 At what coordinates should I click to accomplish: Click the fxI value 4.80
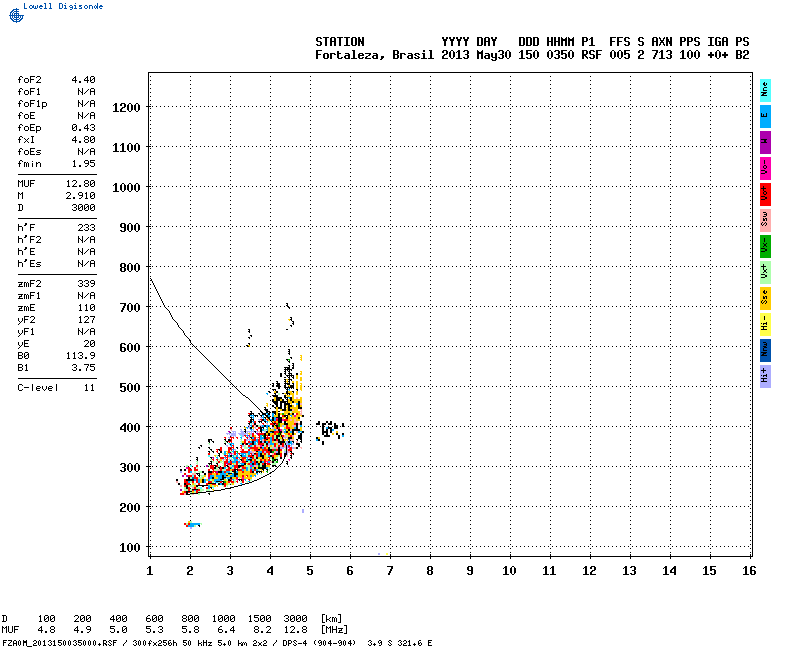coord(83,140)
